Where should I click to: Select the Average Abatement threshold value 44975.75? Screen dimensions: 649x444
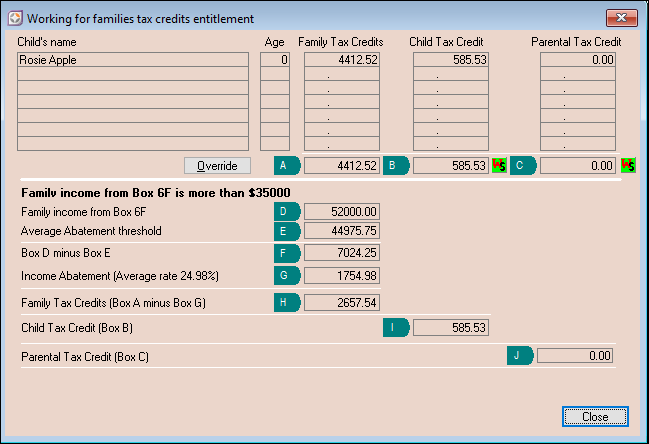tap(341, 231)
